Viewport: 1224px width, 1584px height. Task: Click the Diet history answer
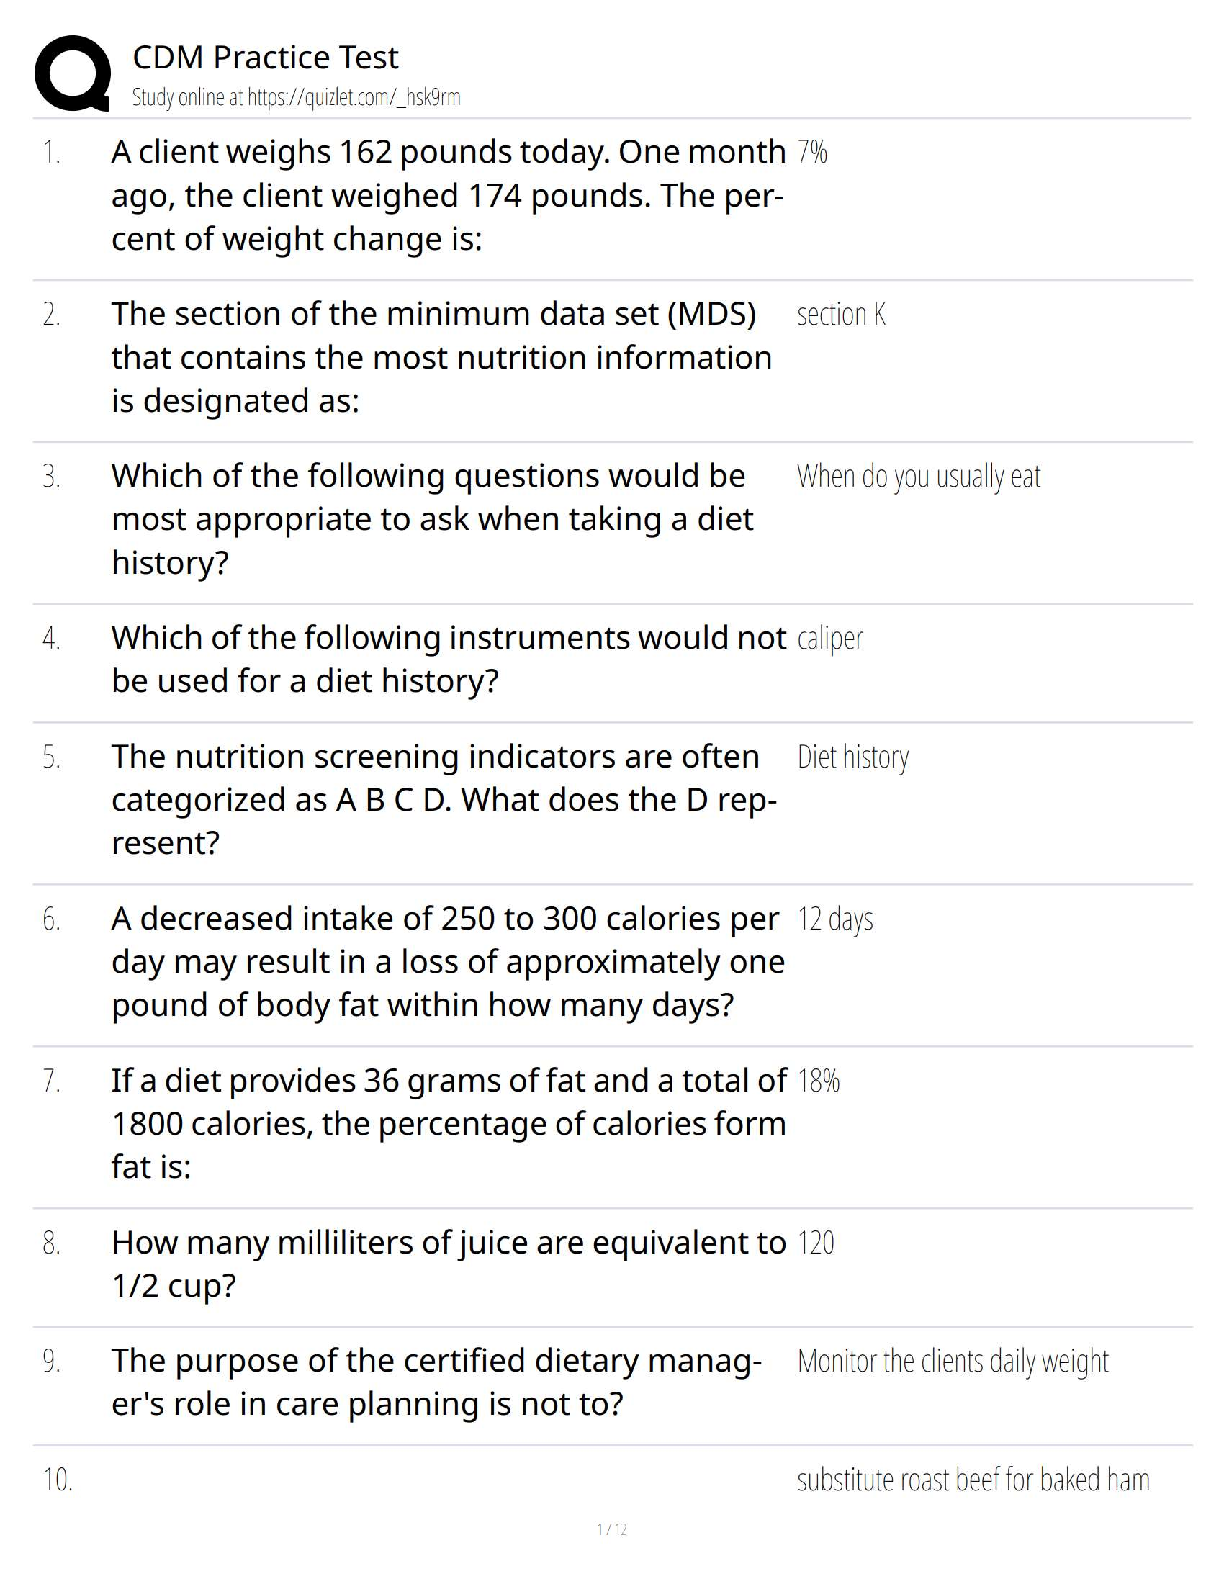853,757
